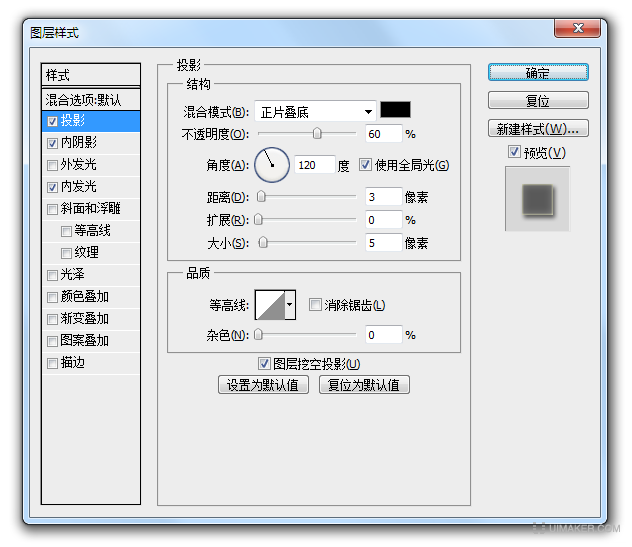Viewport: 632px width, 547px height.
Task: Enable the 描边 style checkbox
Action: pyautogui.click(x=52, y=364)
